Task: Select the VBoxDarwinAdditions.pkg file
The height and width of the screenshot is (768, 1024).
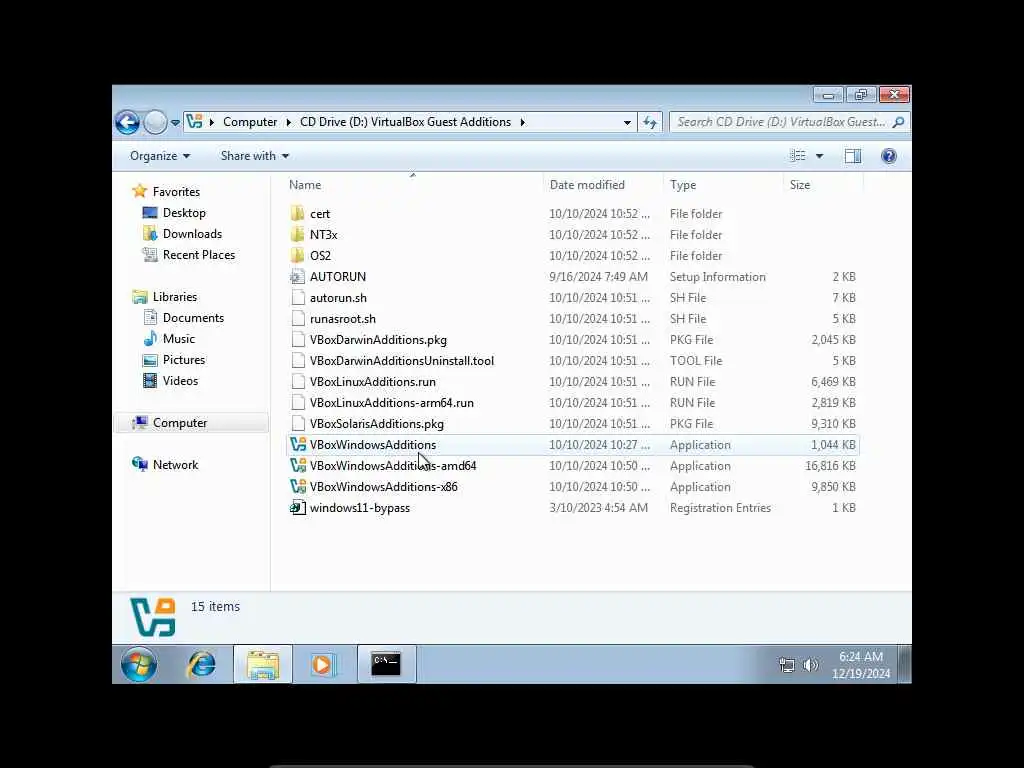Action: [x=378, y=340]
